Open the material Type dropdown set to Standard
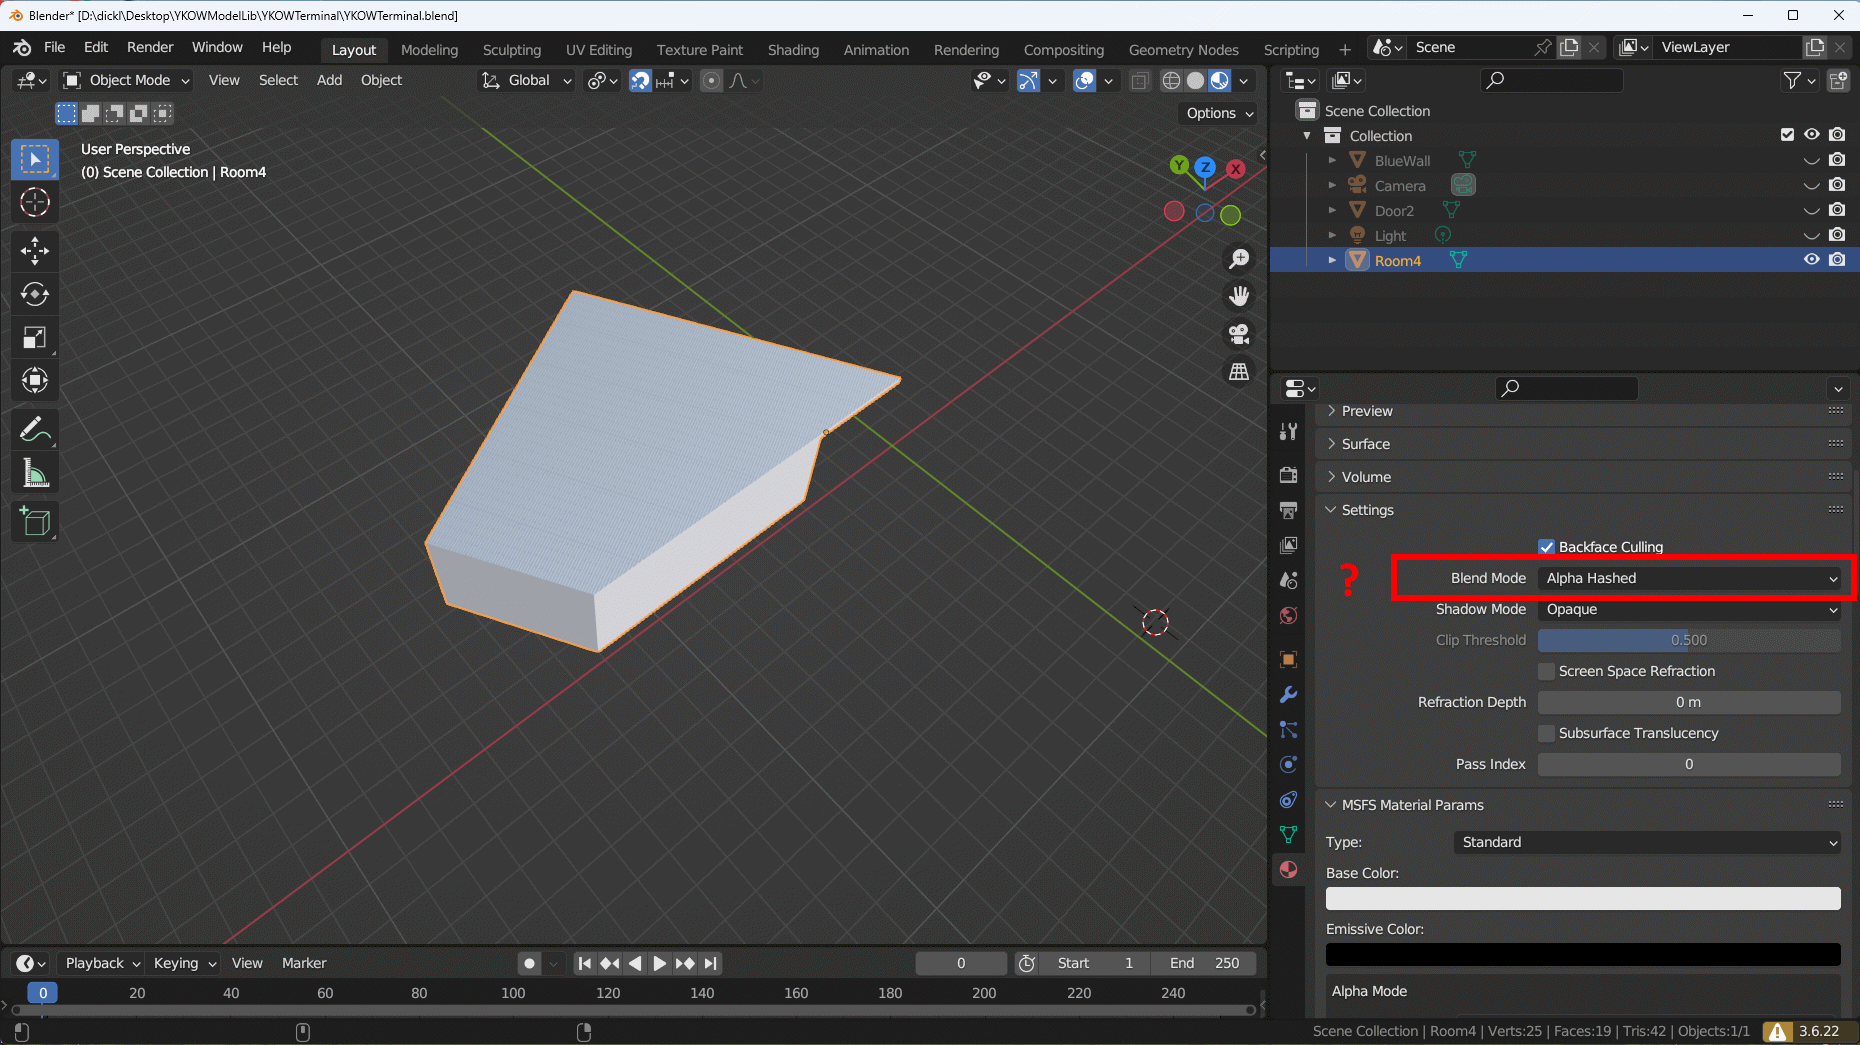The width and height of the screenshot is (1860, 1045). [1646, 842]
